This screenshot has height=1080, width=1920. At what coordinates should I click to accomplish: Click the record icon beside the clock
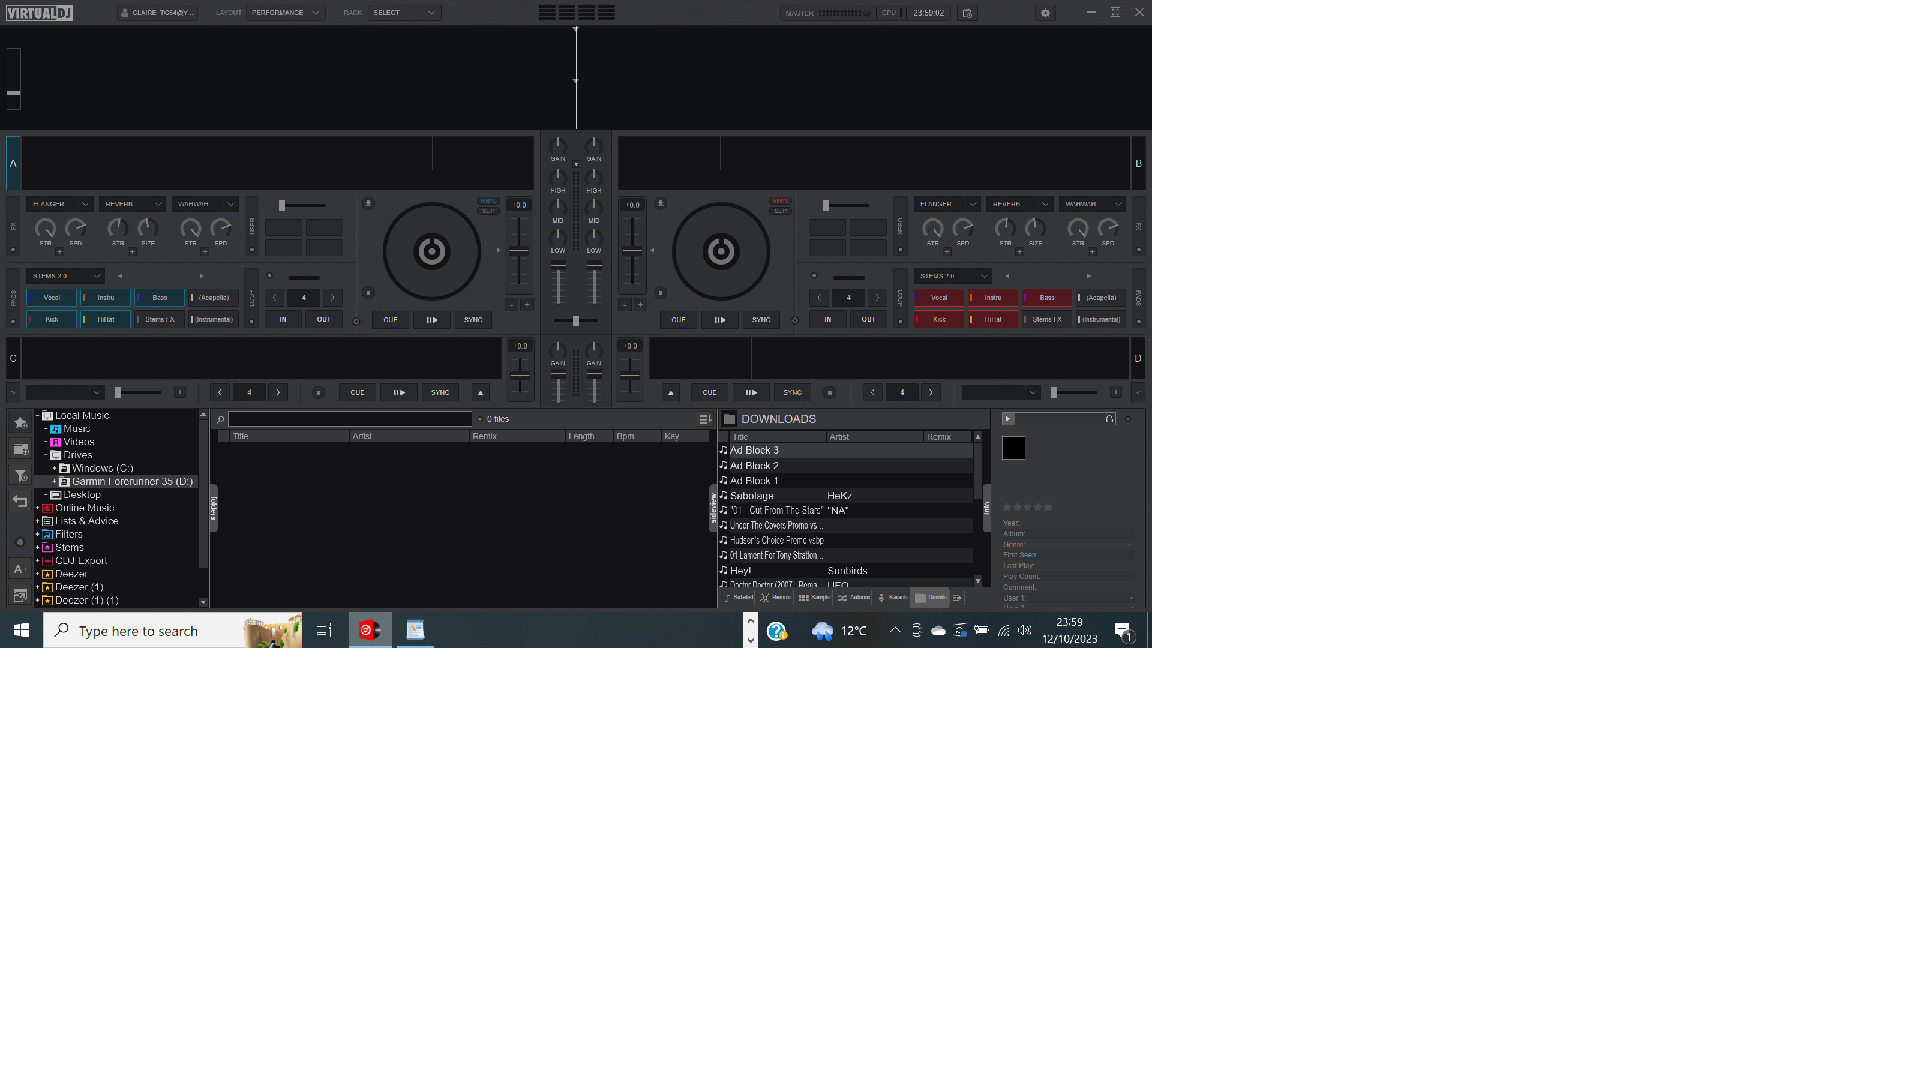(x=967, y=13)
